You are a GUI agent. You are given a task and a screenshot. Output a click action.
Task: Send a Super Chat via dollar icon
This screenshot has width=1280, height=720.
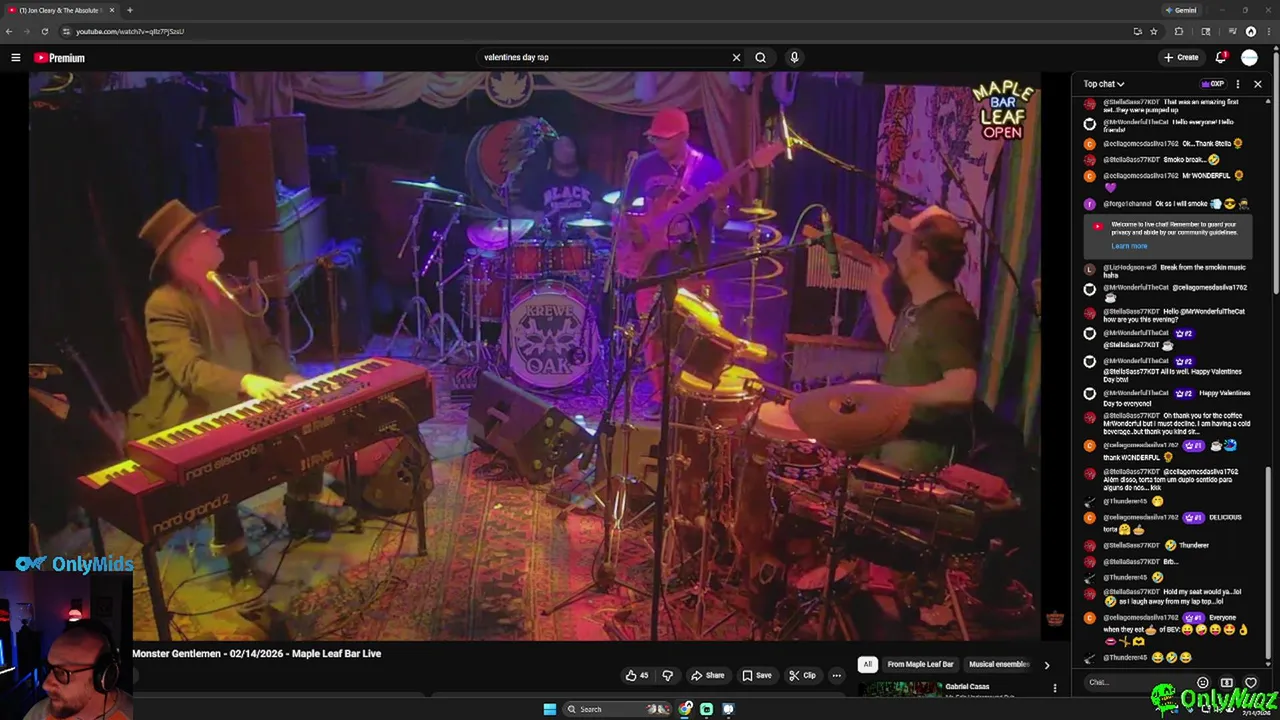pyautogui.click(x=1227, y=683)
